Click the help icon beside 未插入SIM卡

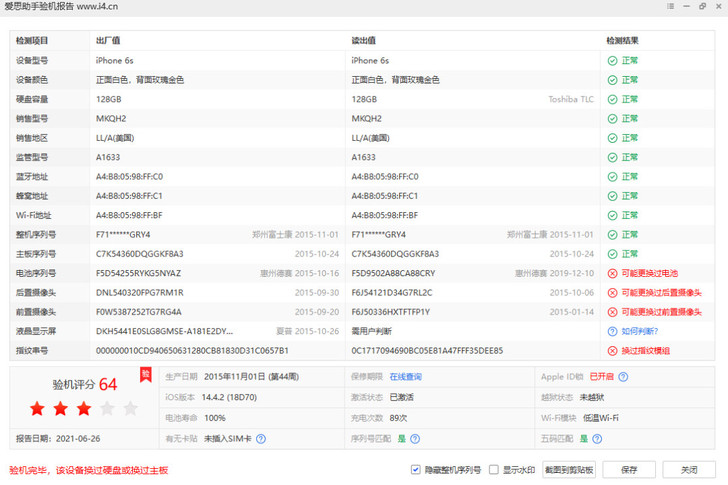[x=261, y=439]
